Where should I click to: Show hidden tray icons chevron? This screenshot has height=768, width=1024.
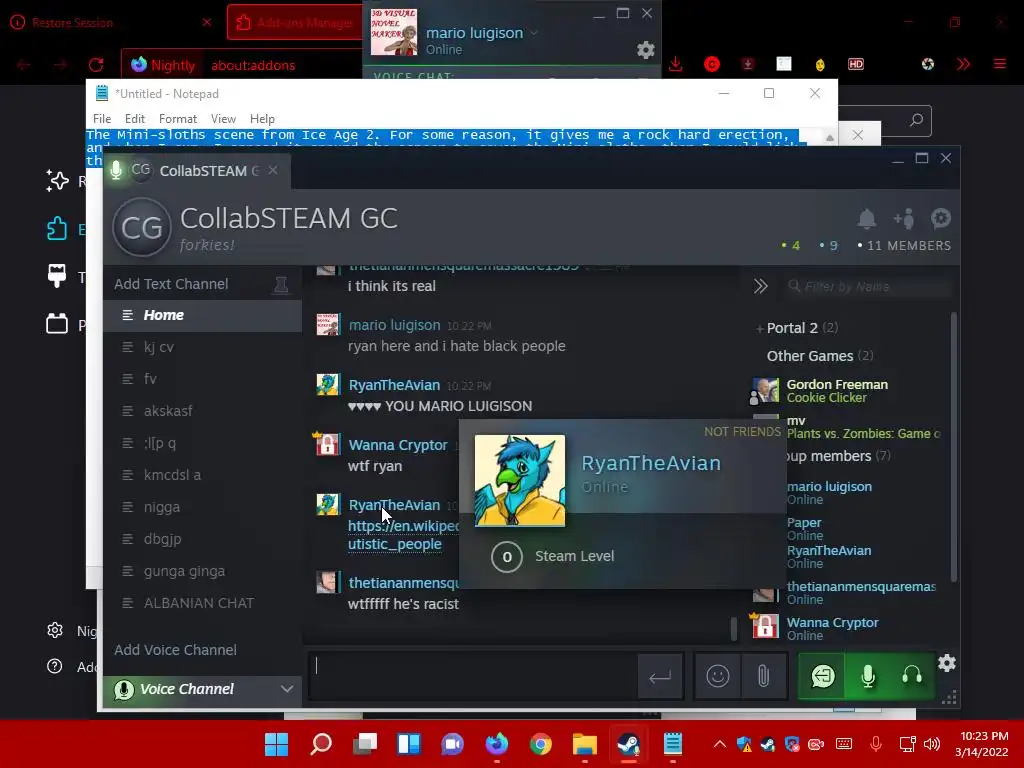click(719, 744)
